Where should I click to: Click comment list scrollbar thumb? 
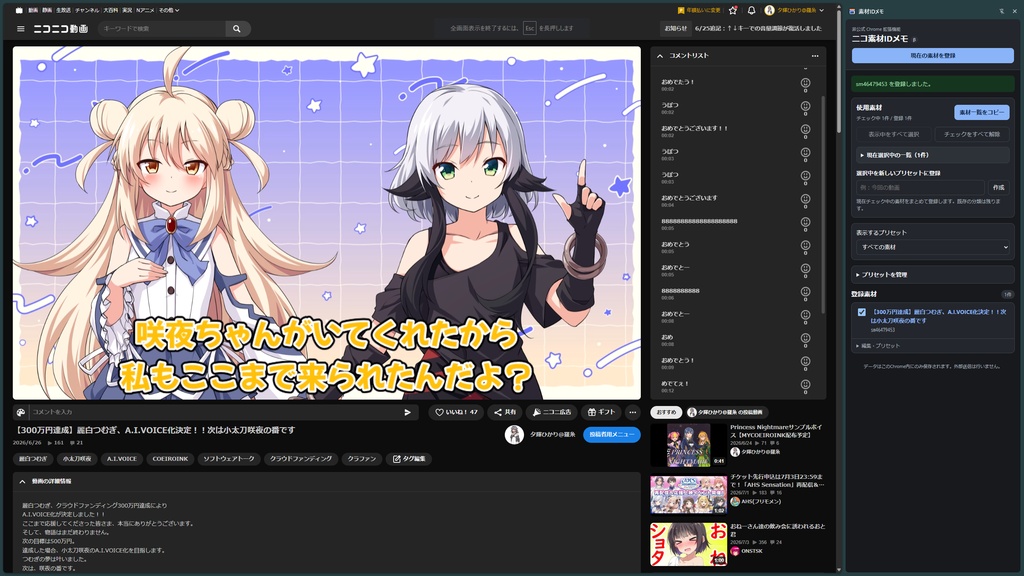point(823,205)
